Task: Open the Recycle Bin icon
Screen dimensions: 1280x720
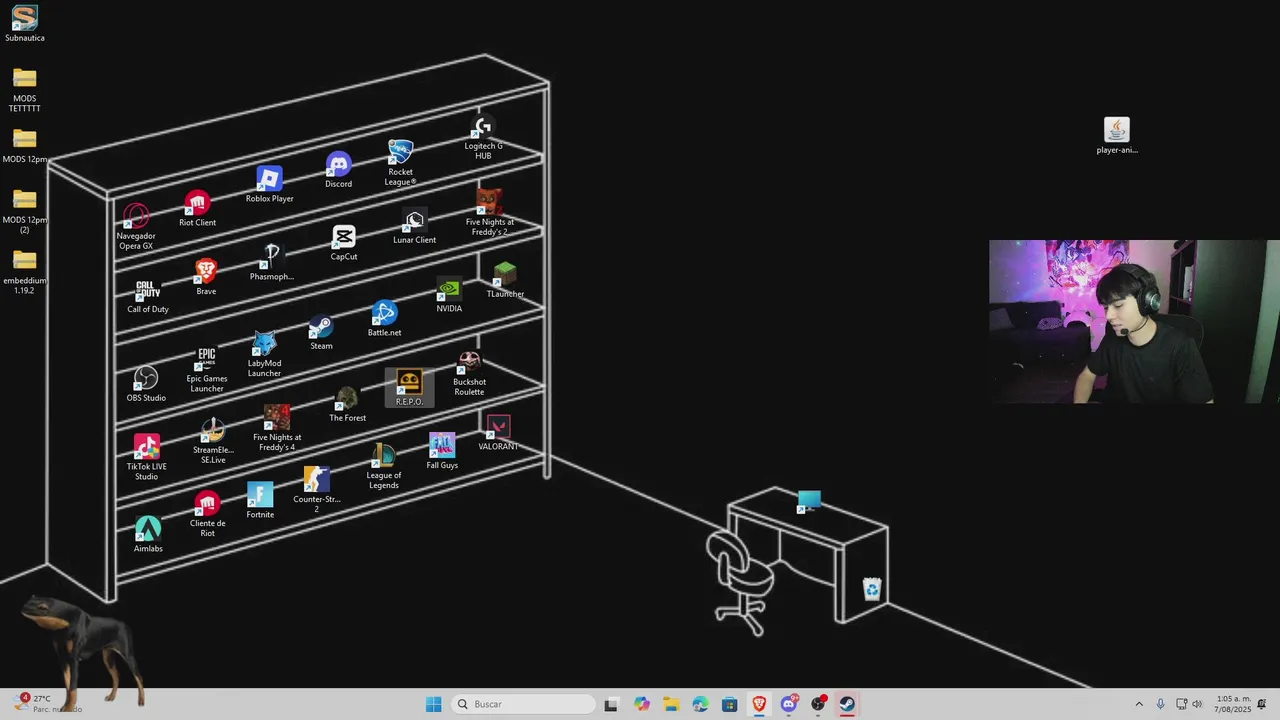Action: [x=872, y=588]
